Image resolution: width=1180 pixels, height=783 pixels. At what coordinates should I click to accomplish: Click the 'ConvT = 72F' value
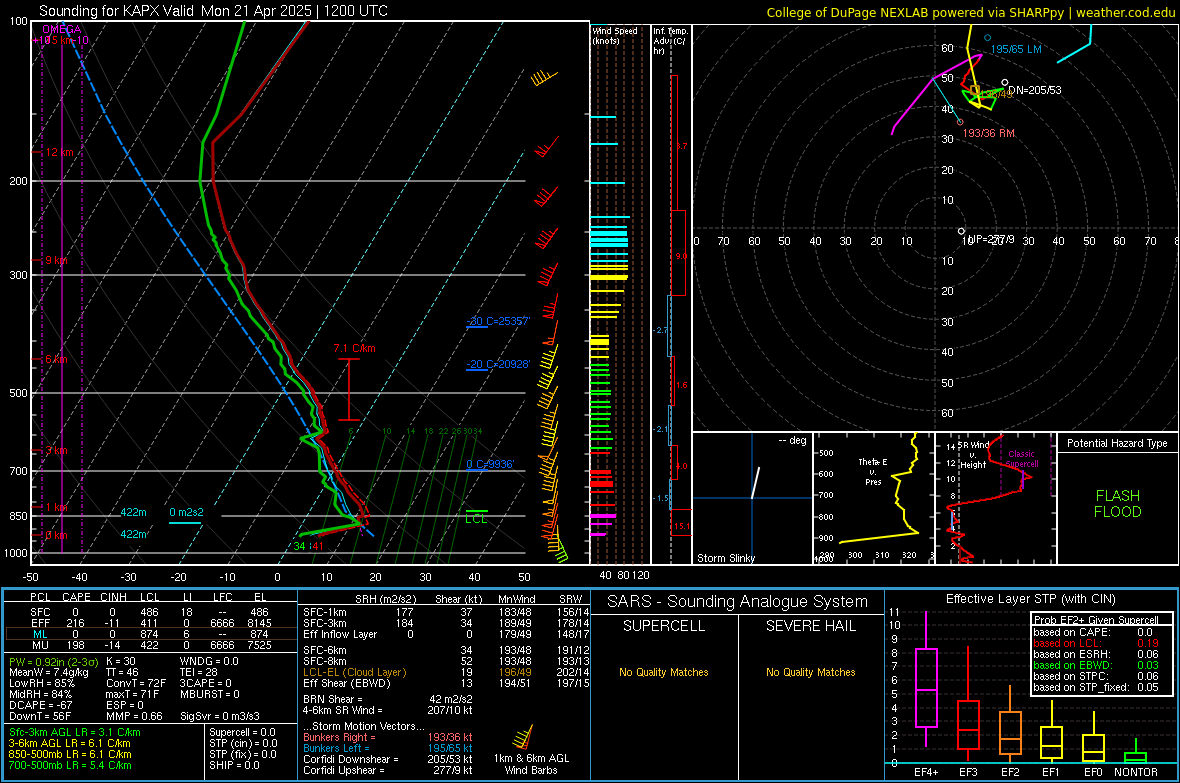[x=135, y=684]
